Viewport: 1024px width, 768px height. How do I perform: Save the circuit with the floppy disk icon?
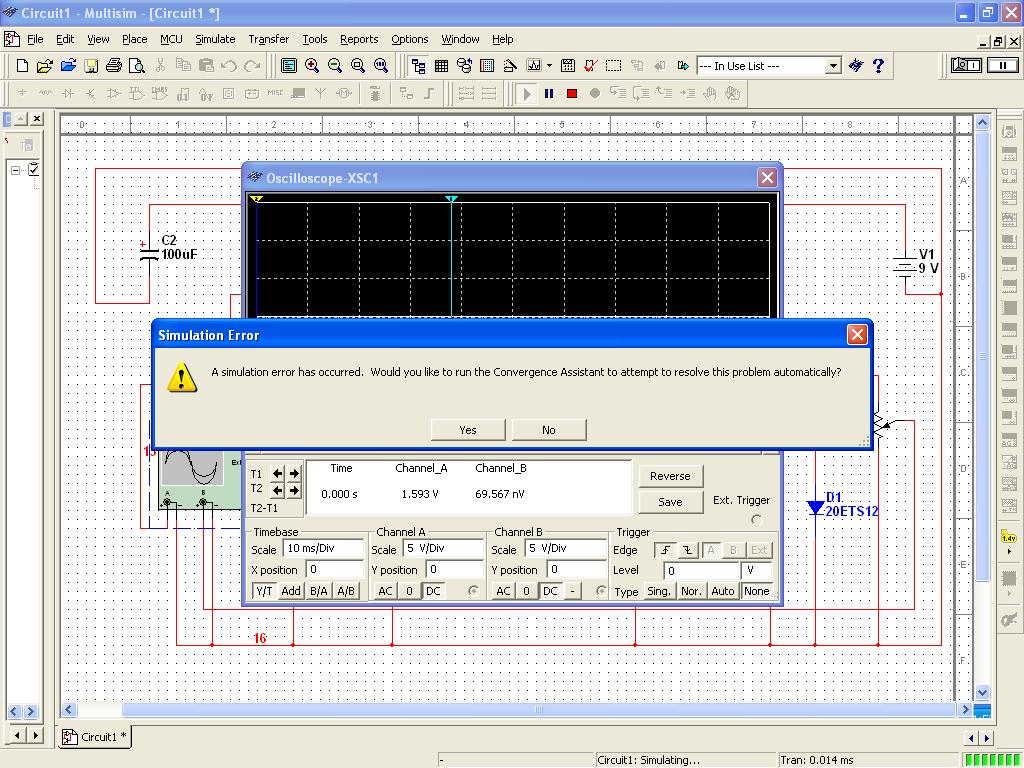tap(91, 65)
